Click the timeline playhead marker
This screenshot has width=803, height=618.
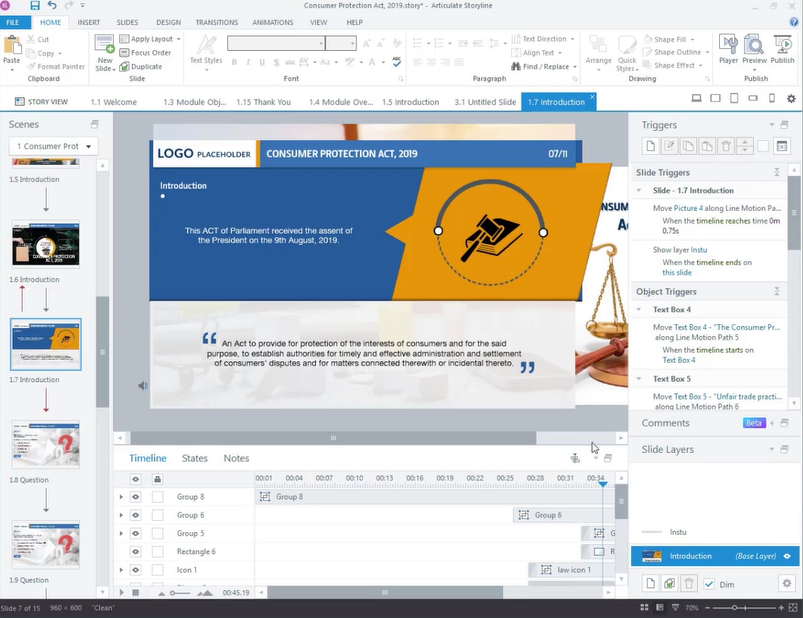click(603, 484)
